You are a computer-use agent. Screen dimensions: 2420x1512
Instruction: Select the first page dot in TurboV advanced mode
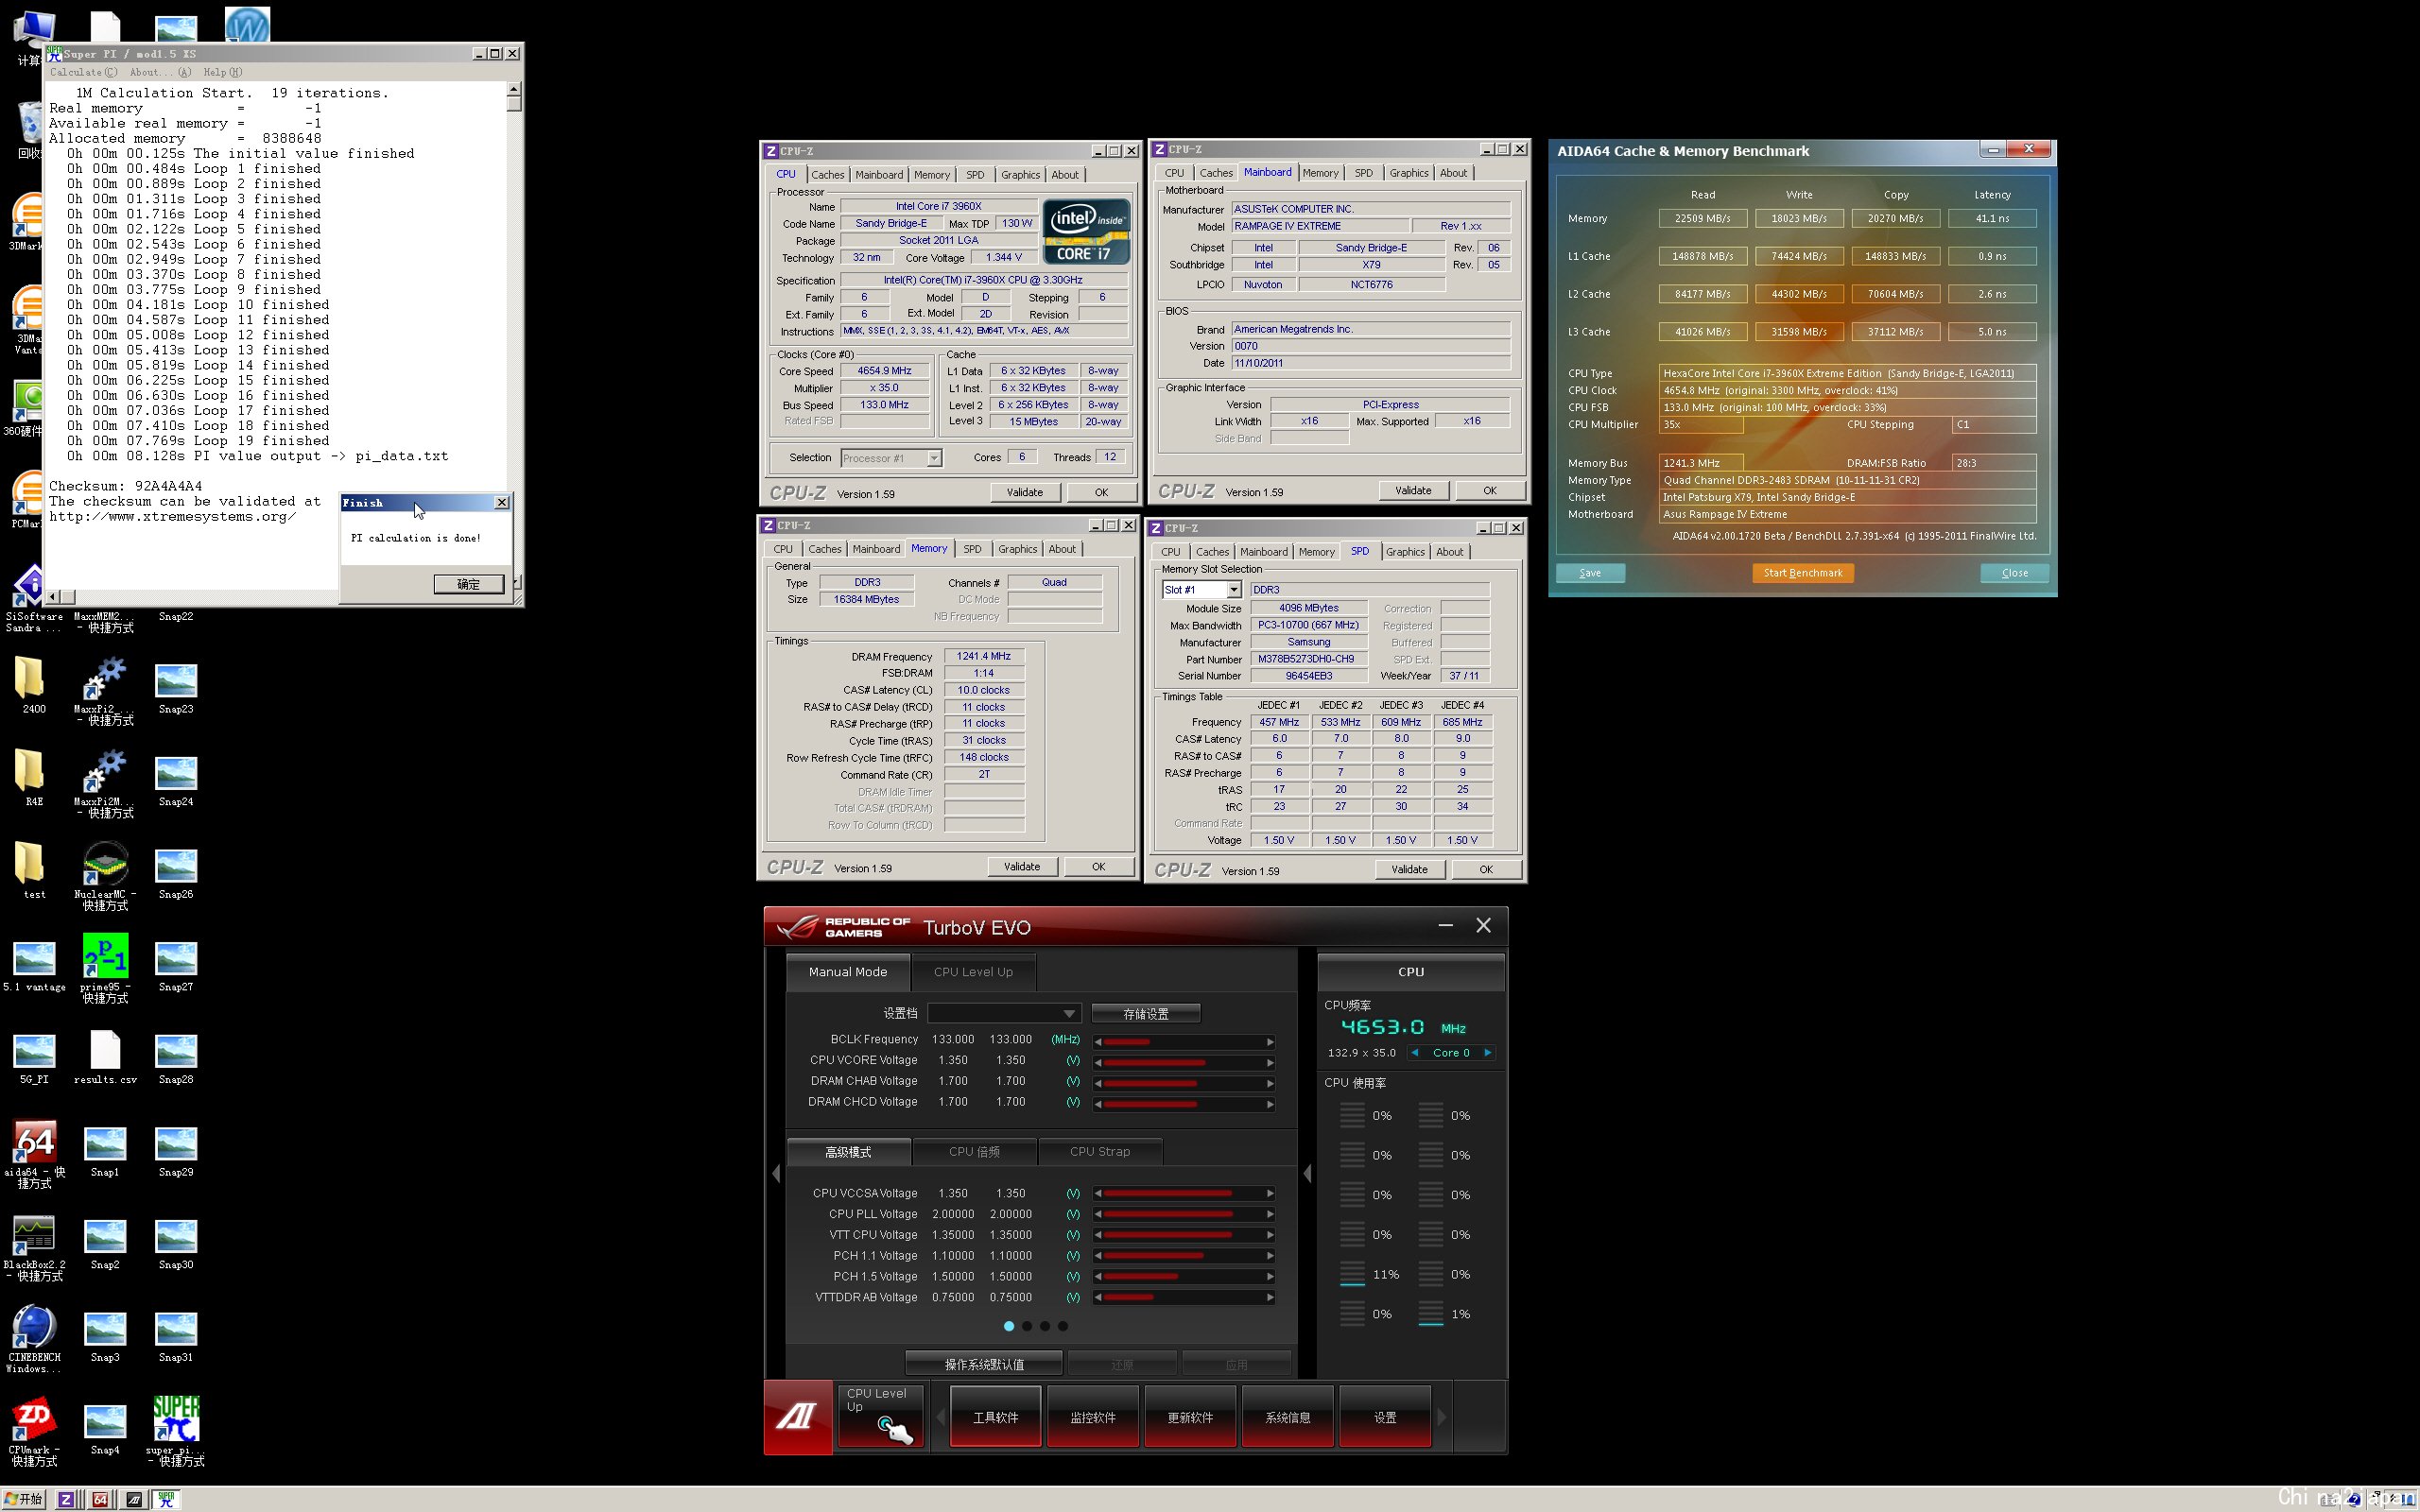tap(1009, 1326)
